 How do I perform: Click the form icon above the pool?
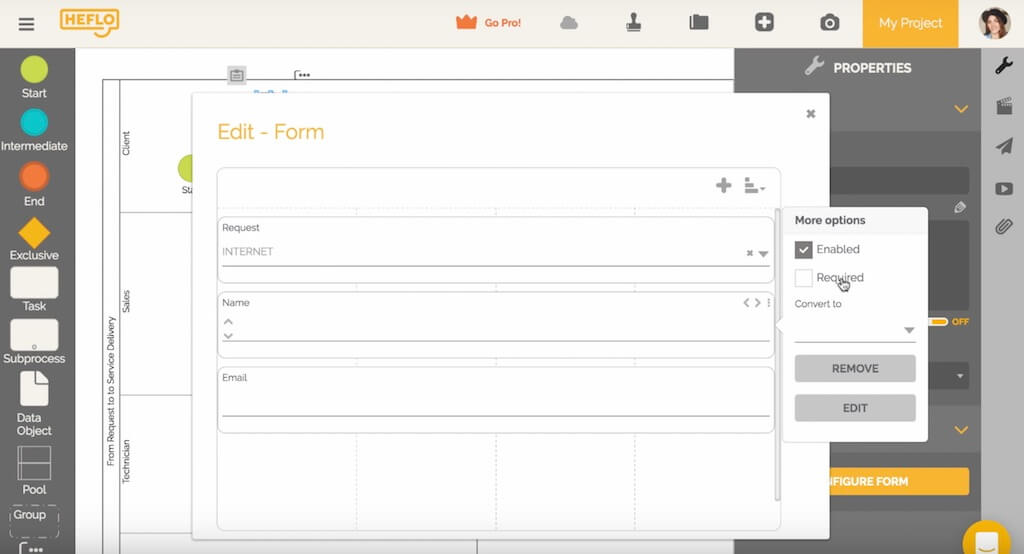[236, 75]
